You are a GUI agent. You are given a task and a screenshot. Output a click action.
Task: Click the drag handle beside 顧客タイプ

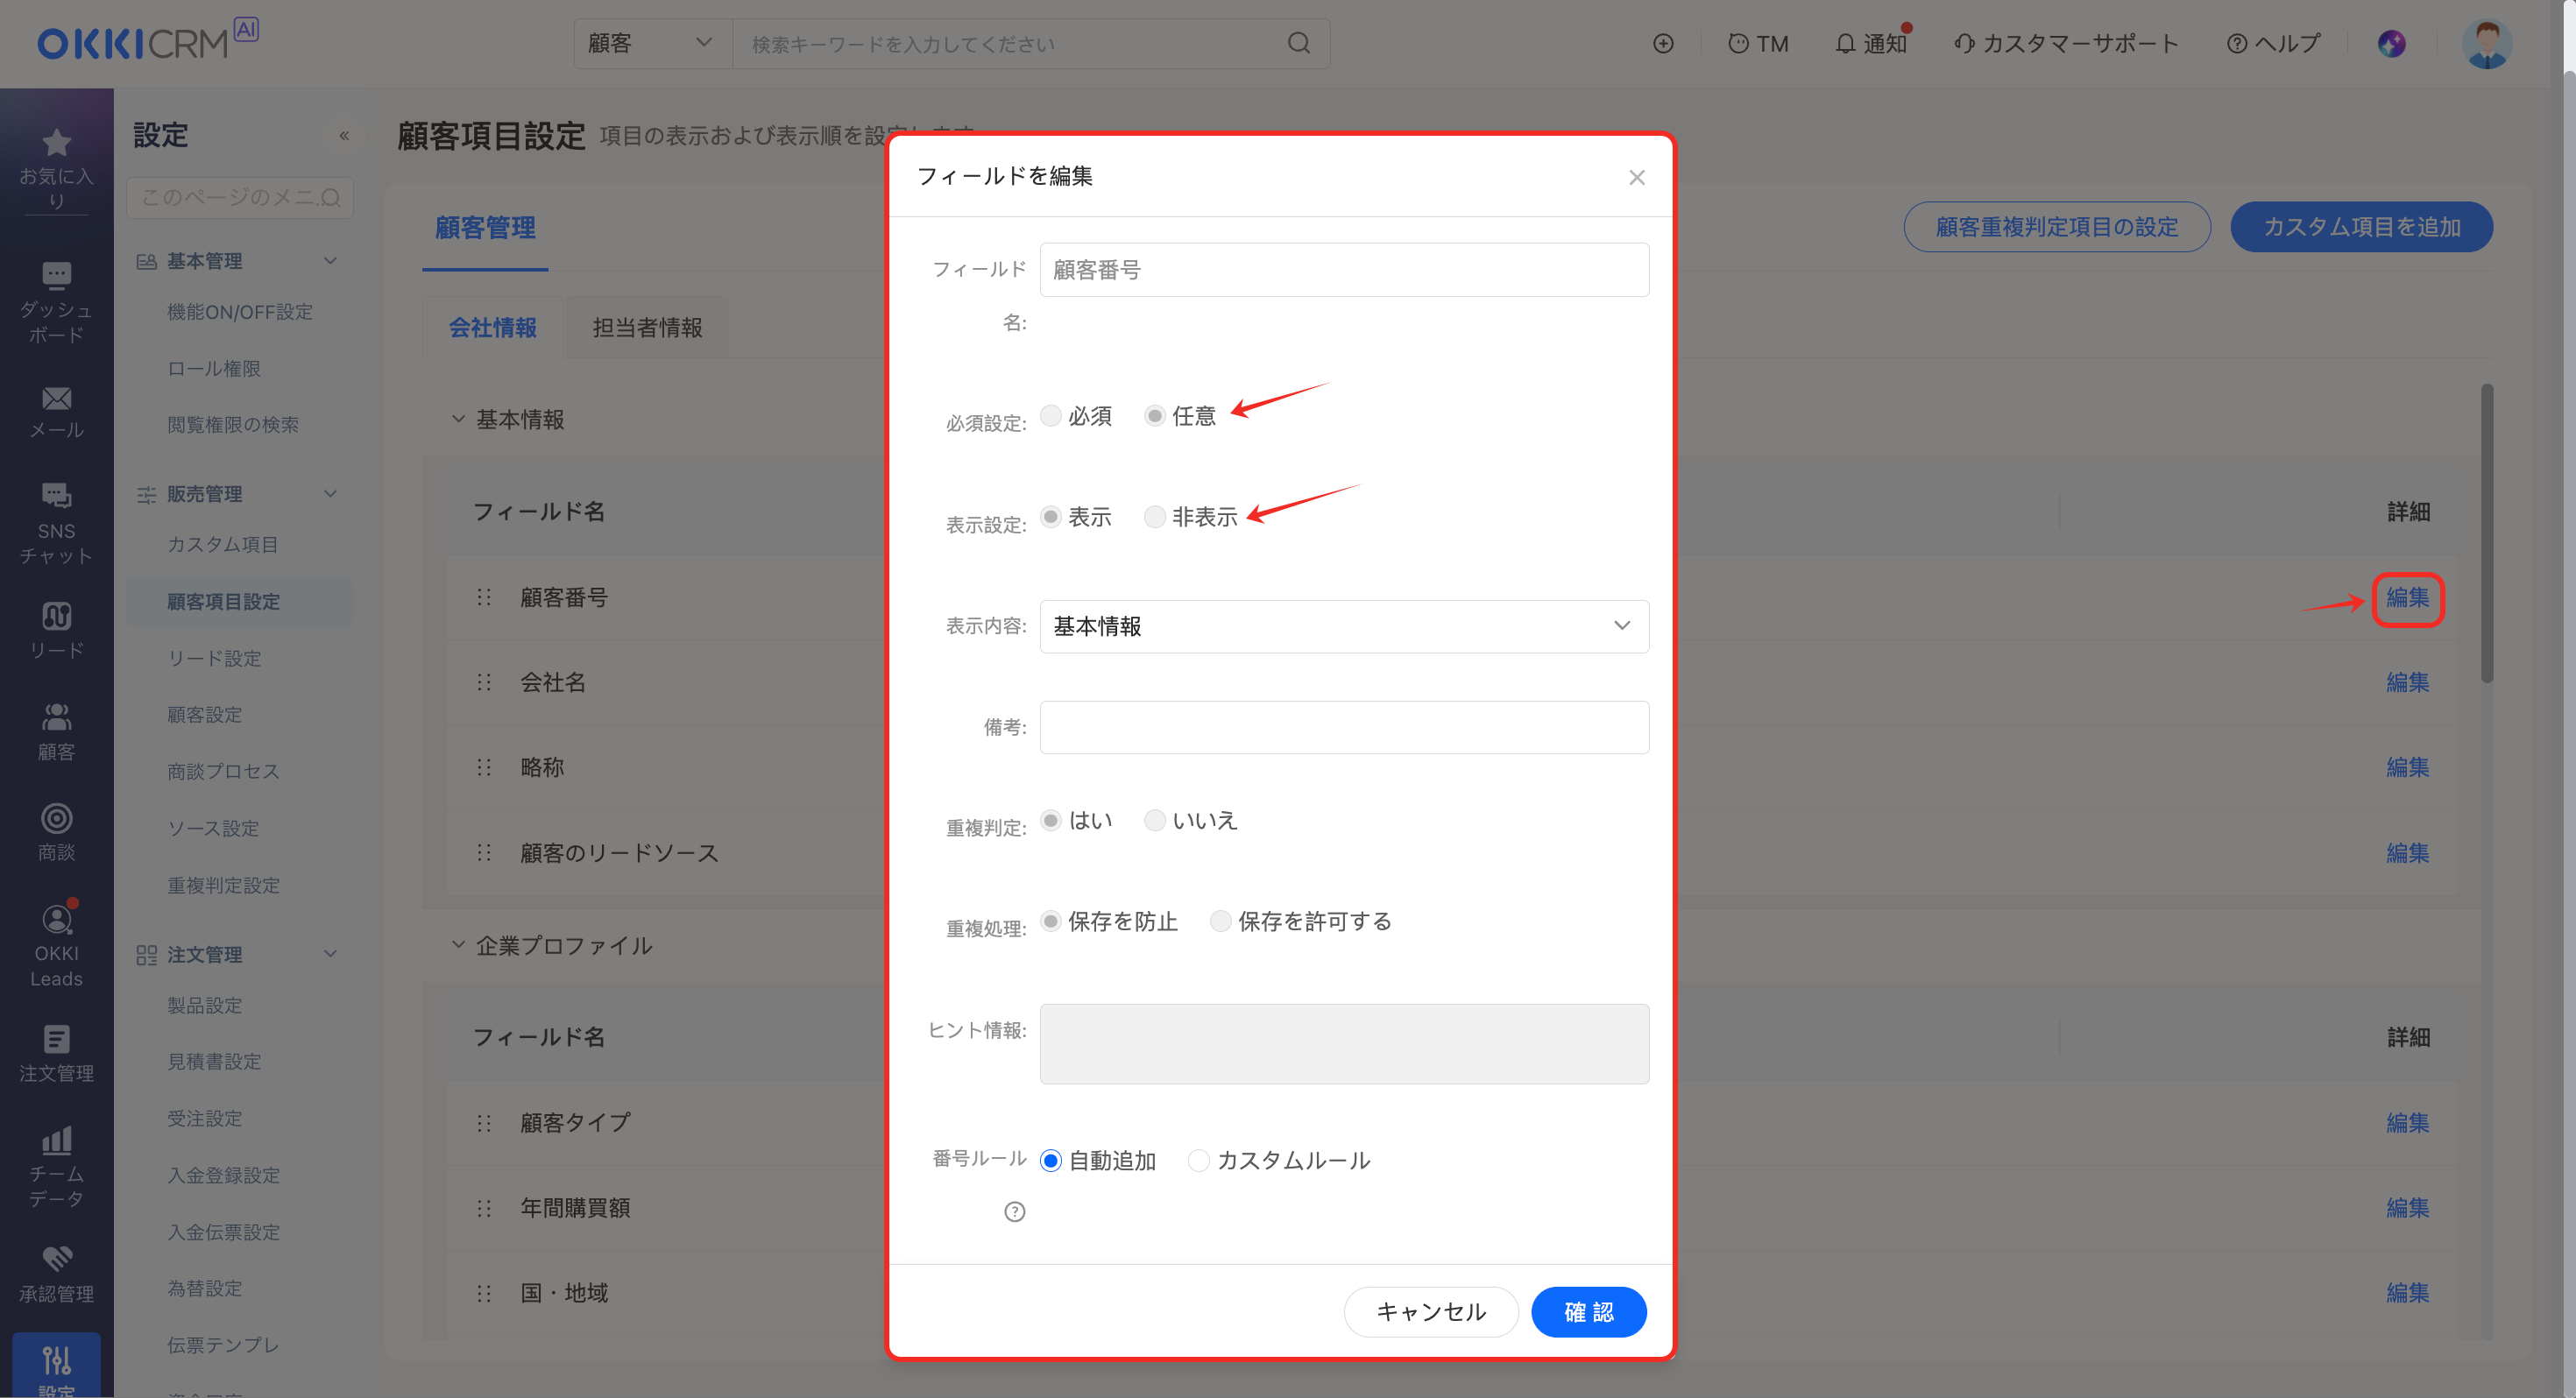click(484, 1122)
